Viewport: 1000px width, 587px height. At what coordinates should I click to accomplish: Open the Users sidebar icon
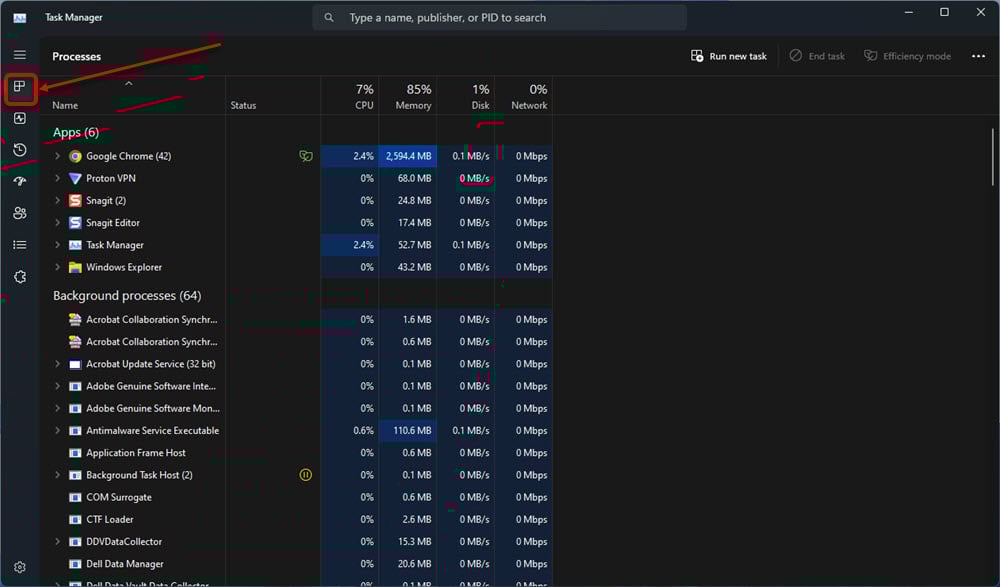pyautogui.click(x=20, y=213)
